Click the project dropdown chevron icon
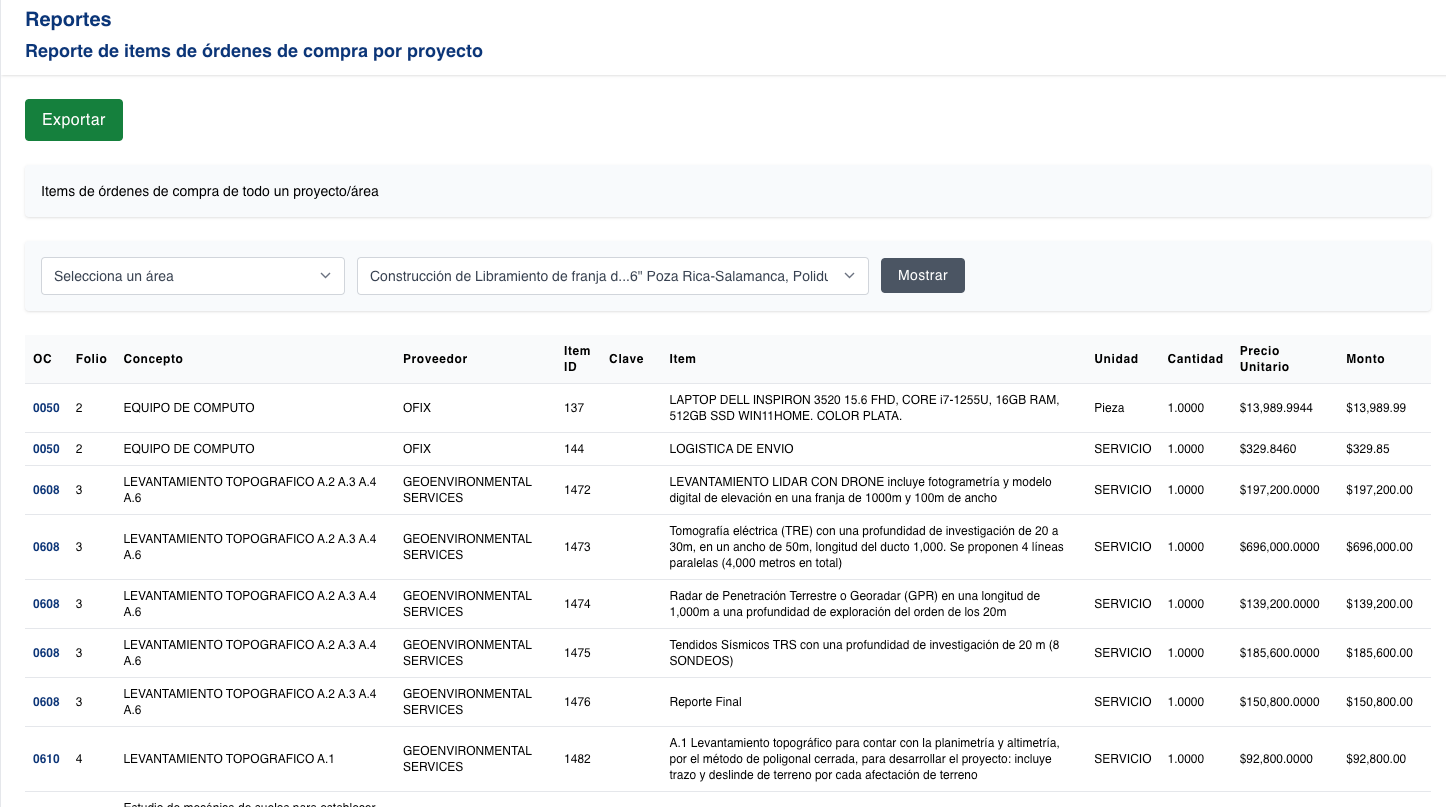Screen dimensions: 1446x807 point(849,275)
